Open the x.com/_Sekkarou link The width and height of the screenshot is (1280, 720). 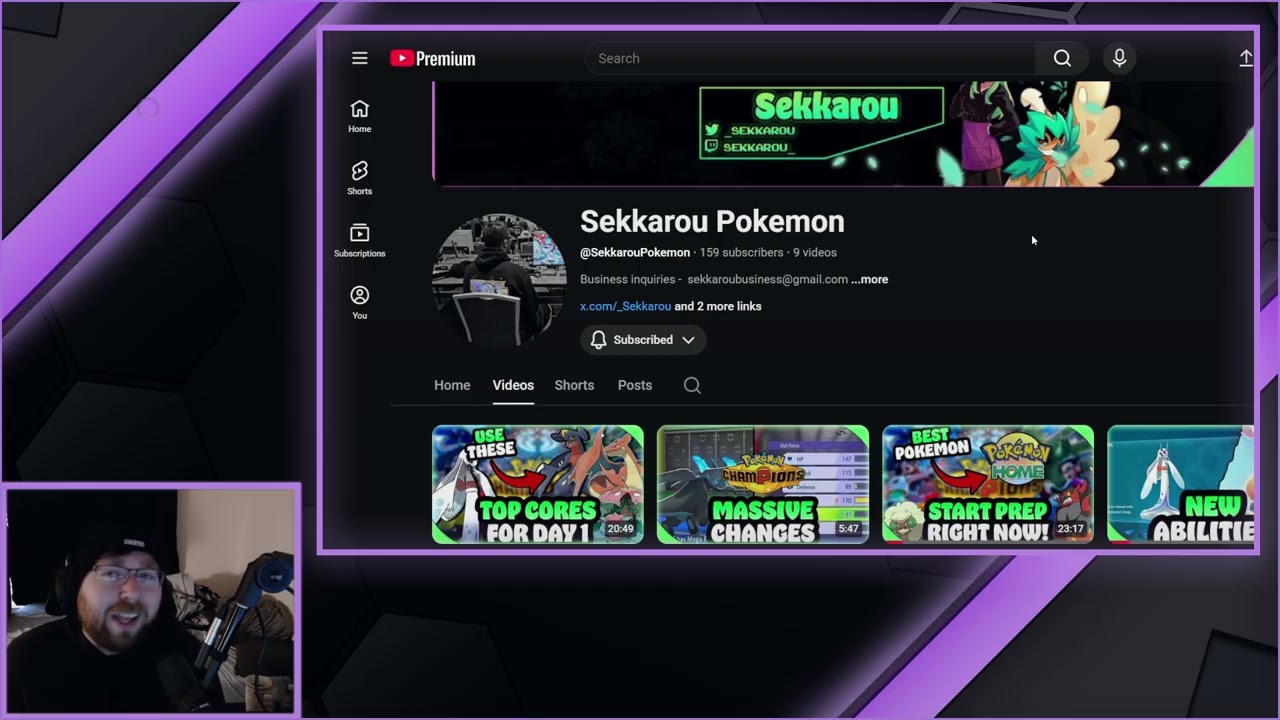point(625,306)
